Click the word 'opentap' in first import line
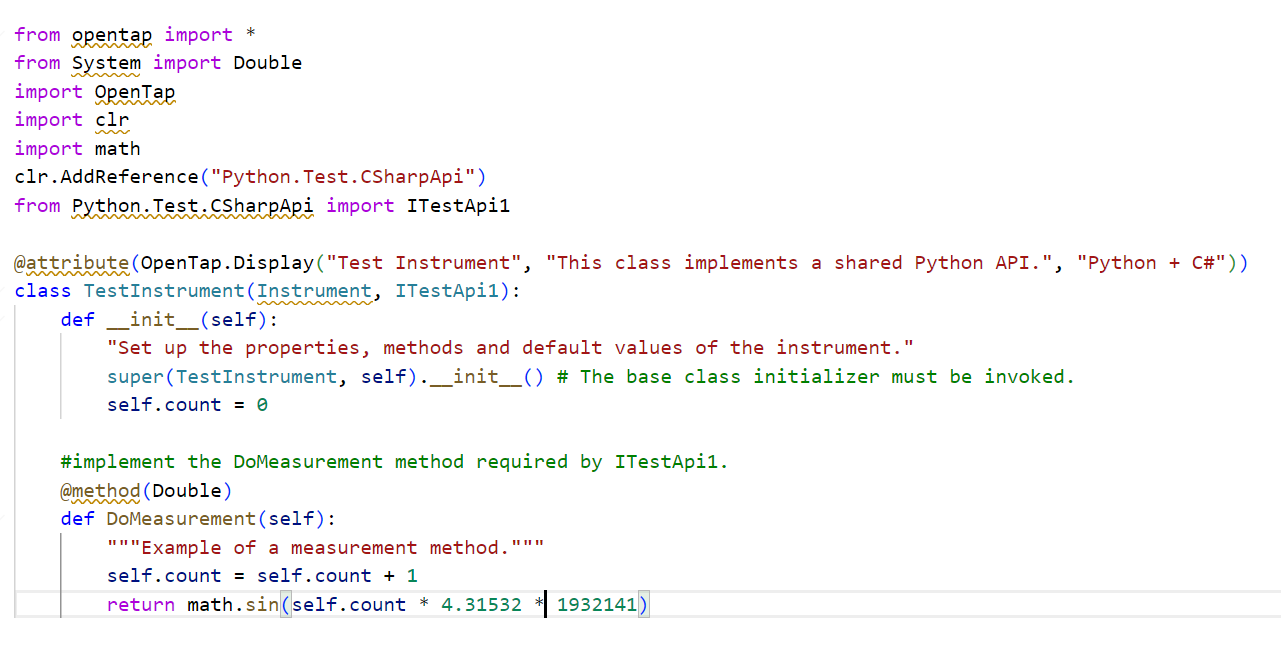 [112, 35]
